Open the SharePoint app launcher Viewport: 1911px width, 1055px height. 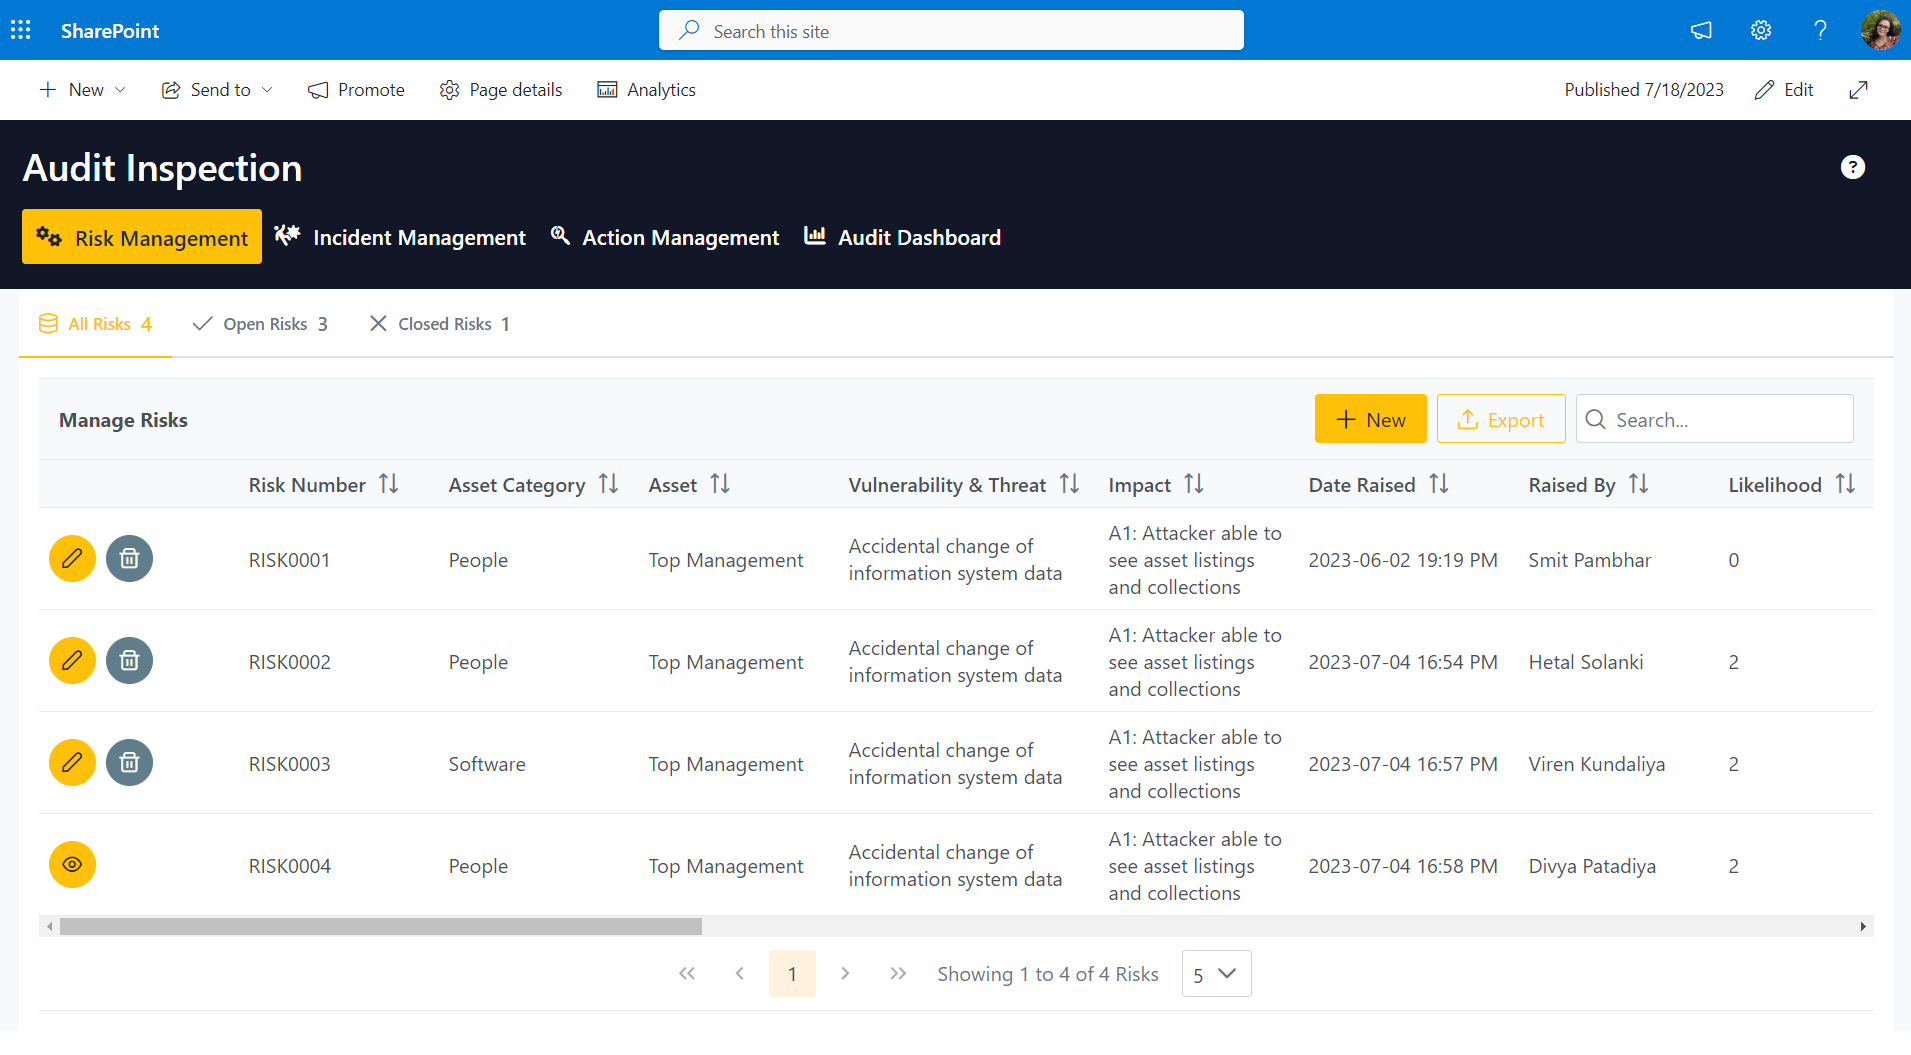21,30
